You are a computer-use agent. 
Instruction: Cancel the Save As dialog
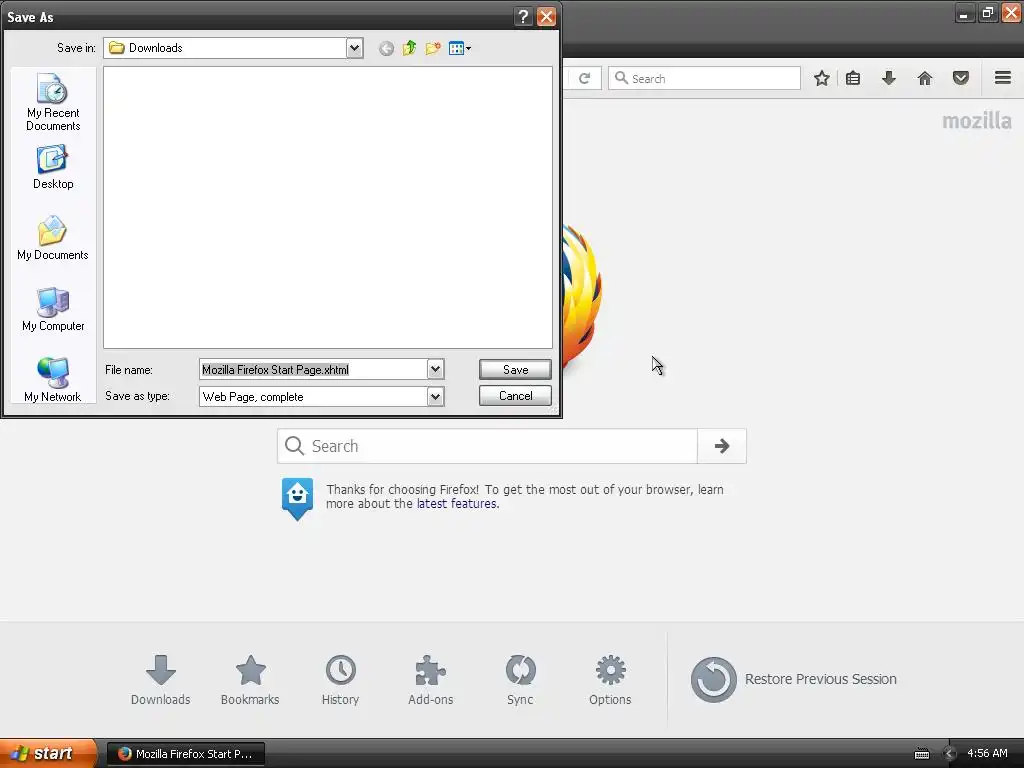click(515, 396)
